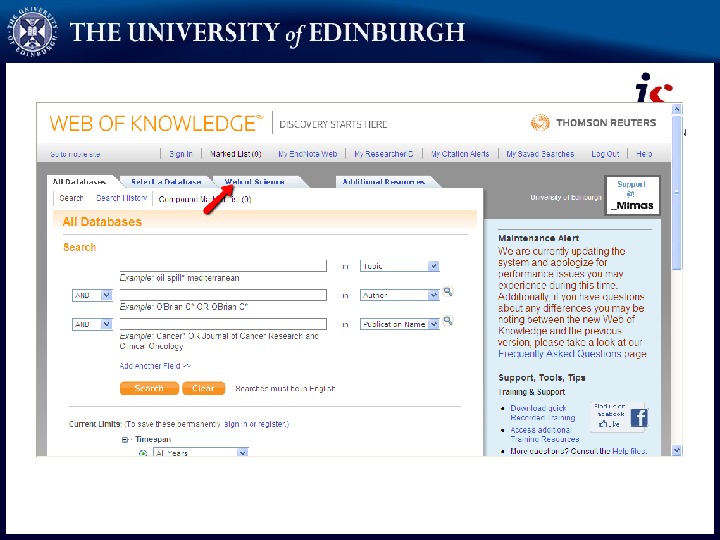The width and height of the screenshot is (720, 540).
Task: Click the Topic search input field
Action: (223, 266)
